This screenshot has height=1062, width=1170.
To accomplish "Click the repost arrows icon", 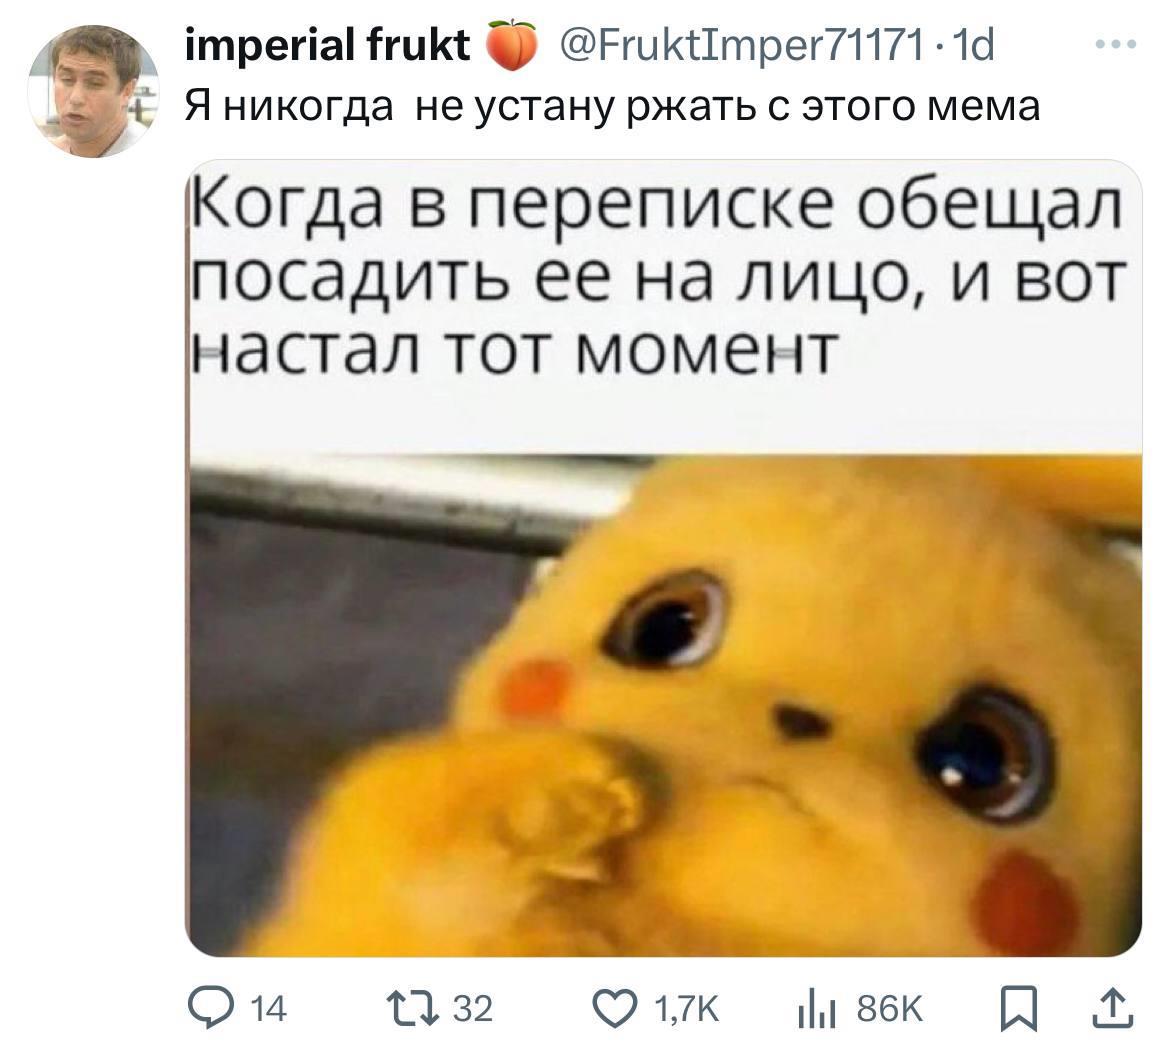I will pos(412,1008).
